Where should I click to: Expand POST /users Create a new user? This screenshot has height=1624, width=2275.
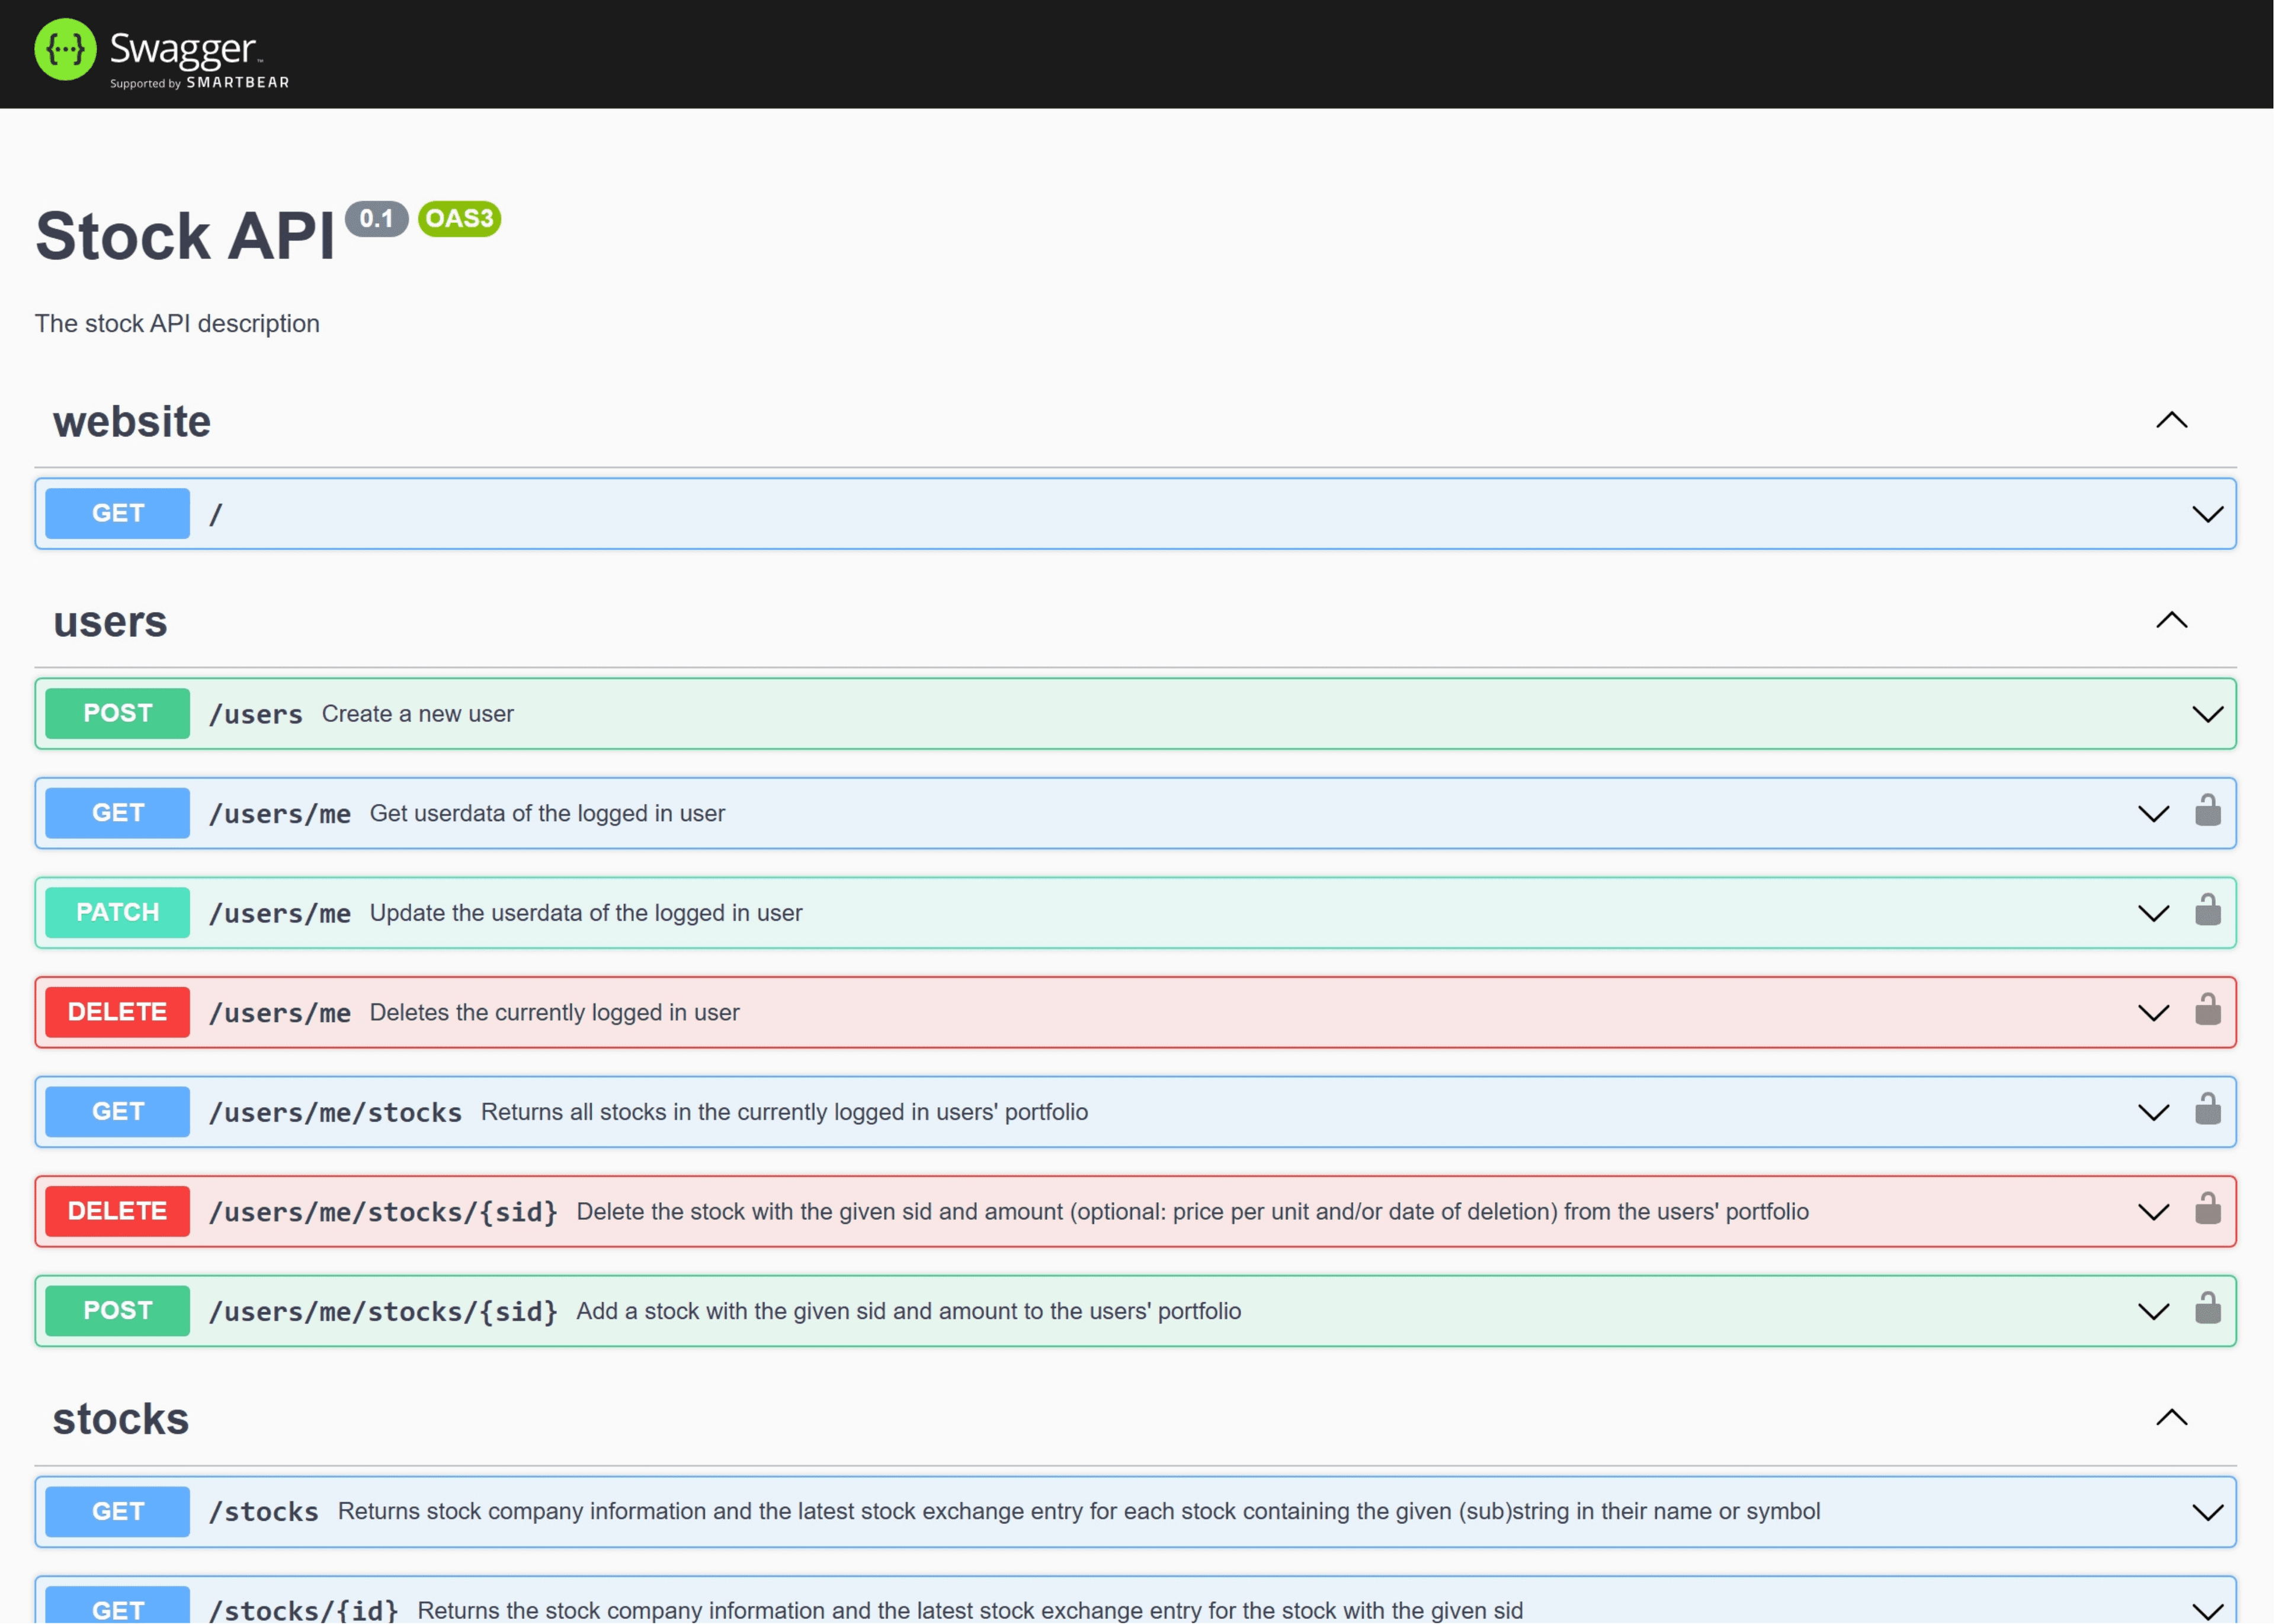pyautogui.click(x=2207, y=714)
